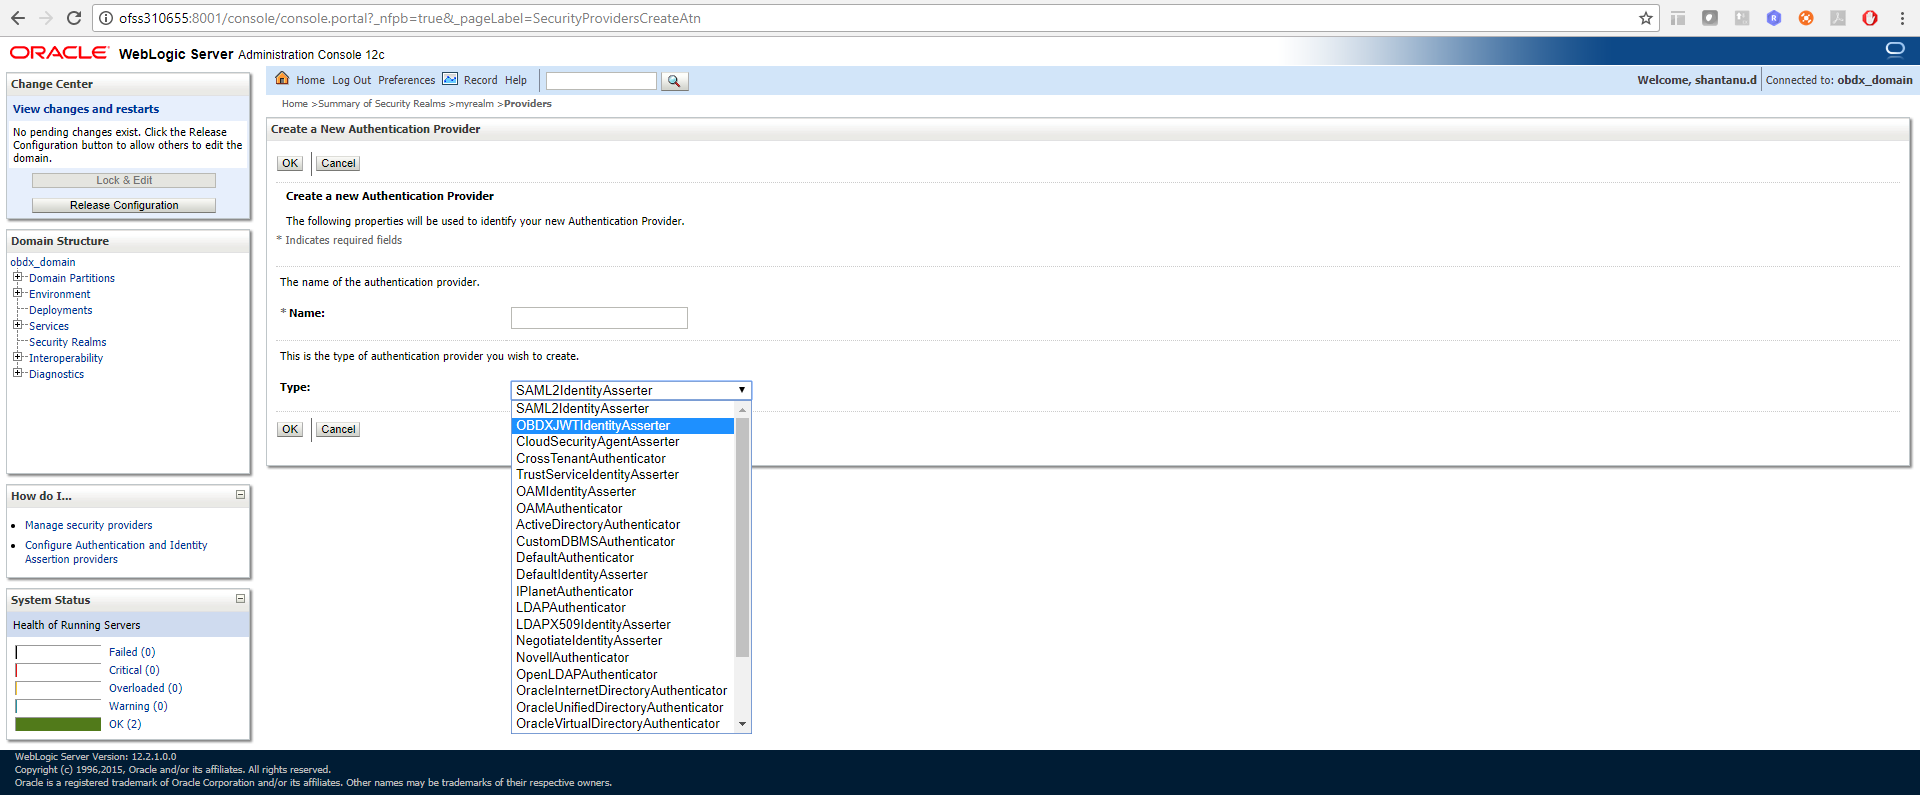Collapse the How do I panel
Screen dimensions: 1920x795
(240, 495)
